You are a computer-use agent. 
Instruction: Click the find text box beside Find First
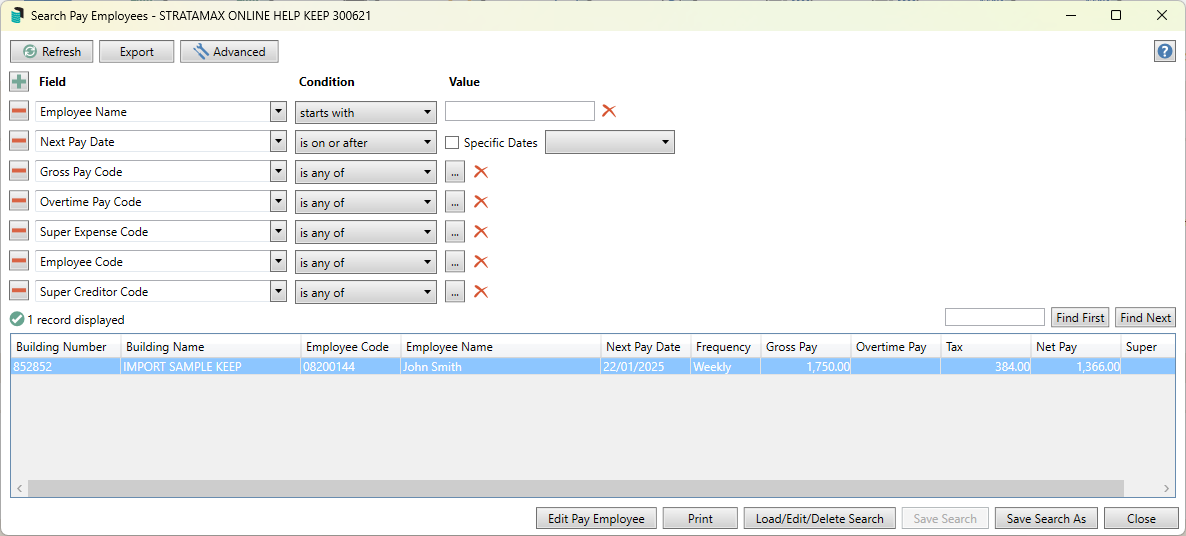point(995,317)
